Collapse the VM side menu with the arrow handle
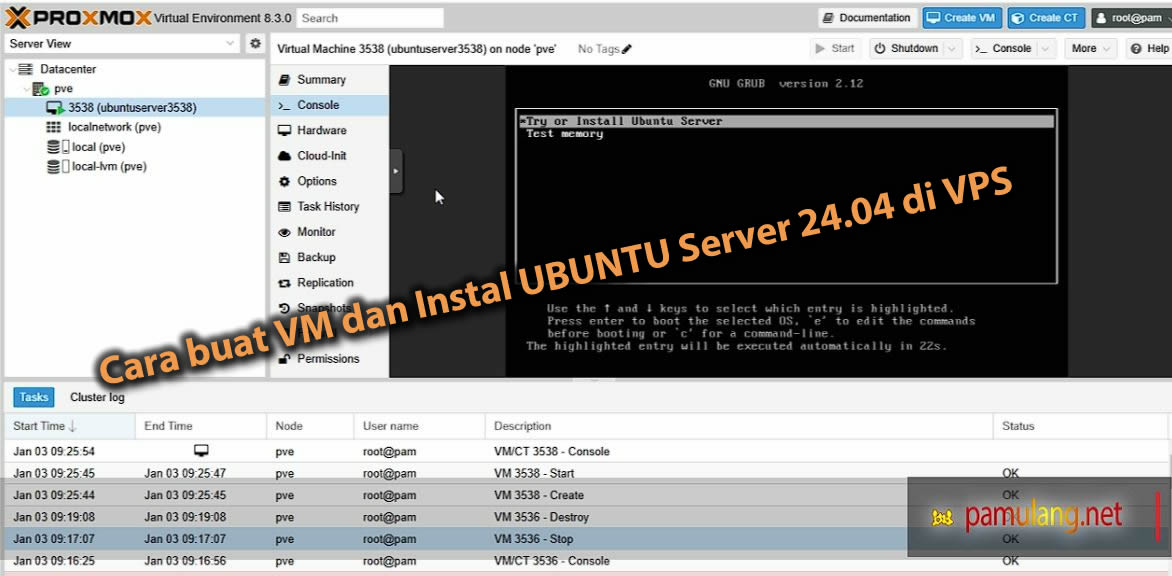 click(x=396, y=171)
